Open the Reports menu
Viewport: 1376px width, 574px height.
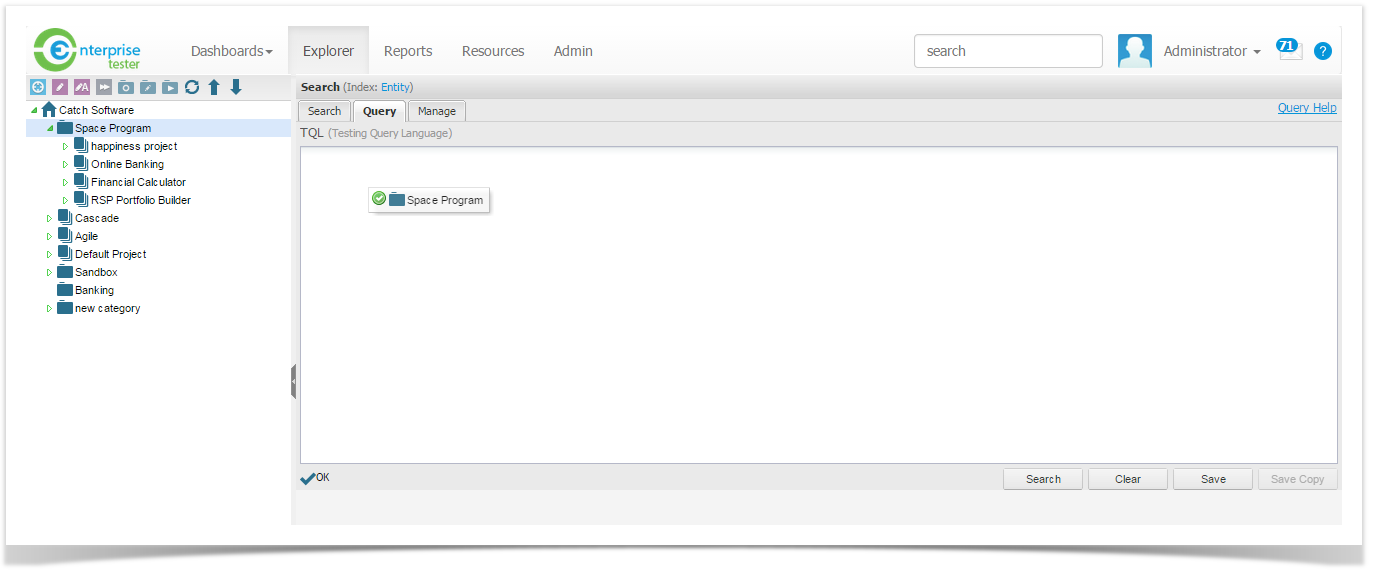point(408,51)
